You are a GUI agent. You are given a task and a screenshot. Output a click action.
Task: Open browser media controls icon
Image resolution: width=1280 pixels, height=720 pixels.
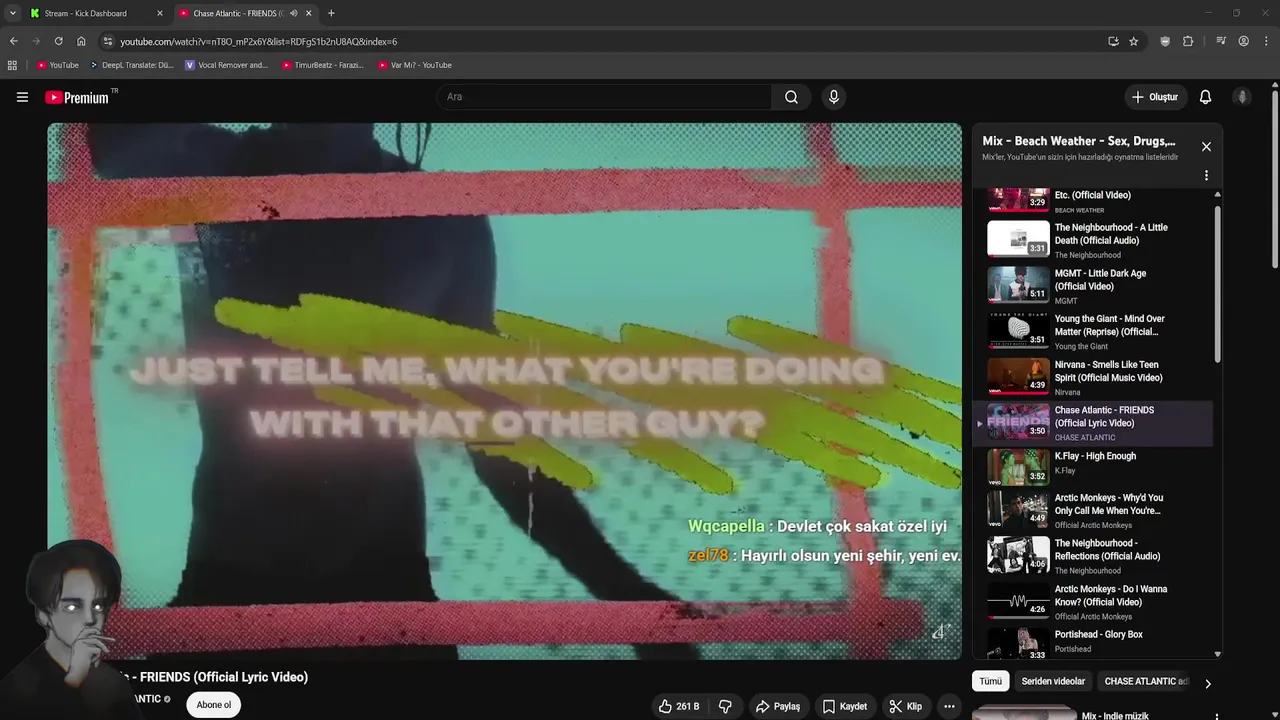[x=1221, y=41]
